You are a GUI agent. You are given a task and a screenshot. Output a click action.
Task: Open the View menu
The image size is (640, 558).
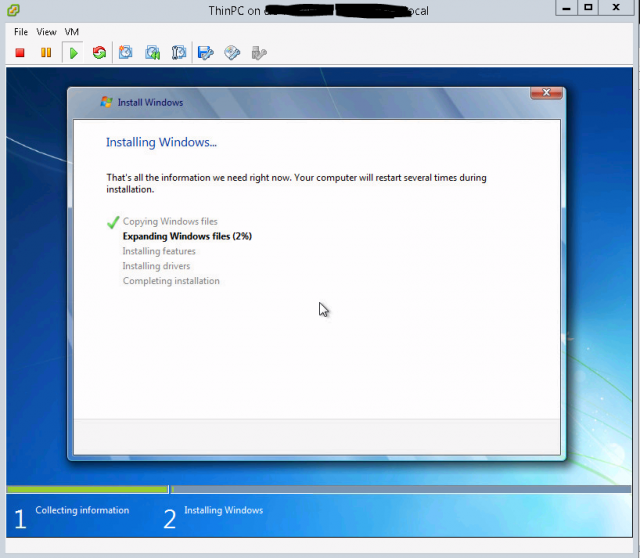[46, 32]
